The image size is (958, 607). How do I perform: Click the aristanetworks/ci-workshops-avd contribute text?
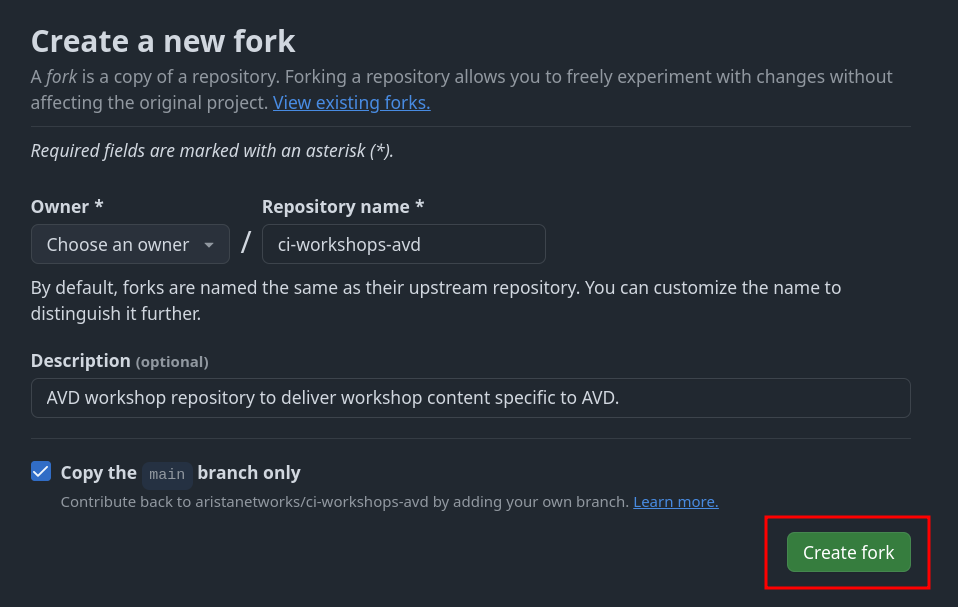pos(345,502)
